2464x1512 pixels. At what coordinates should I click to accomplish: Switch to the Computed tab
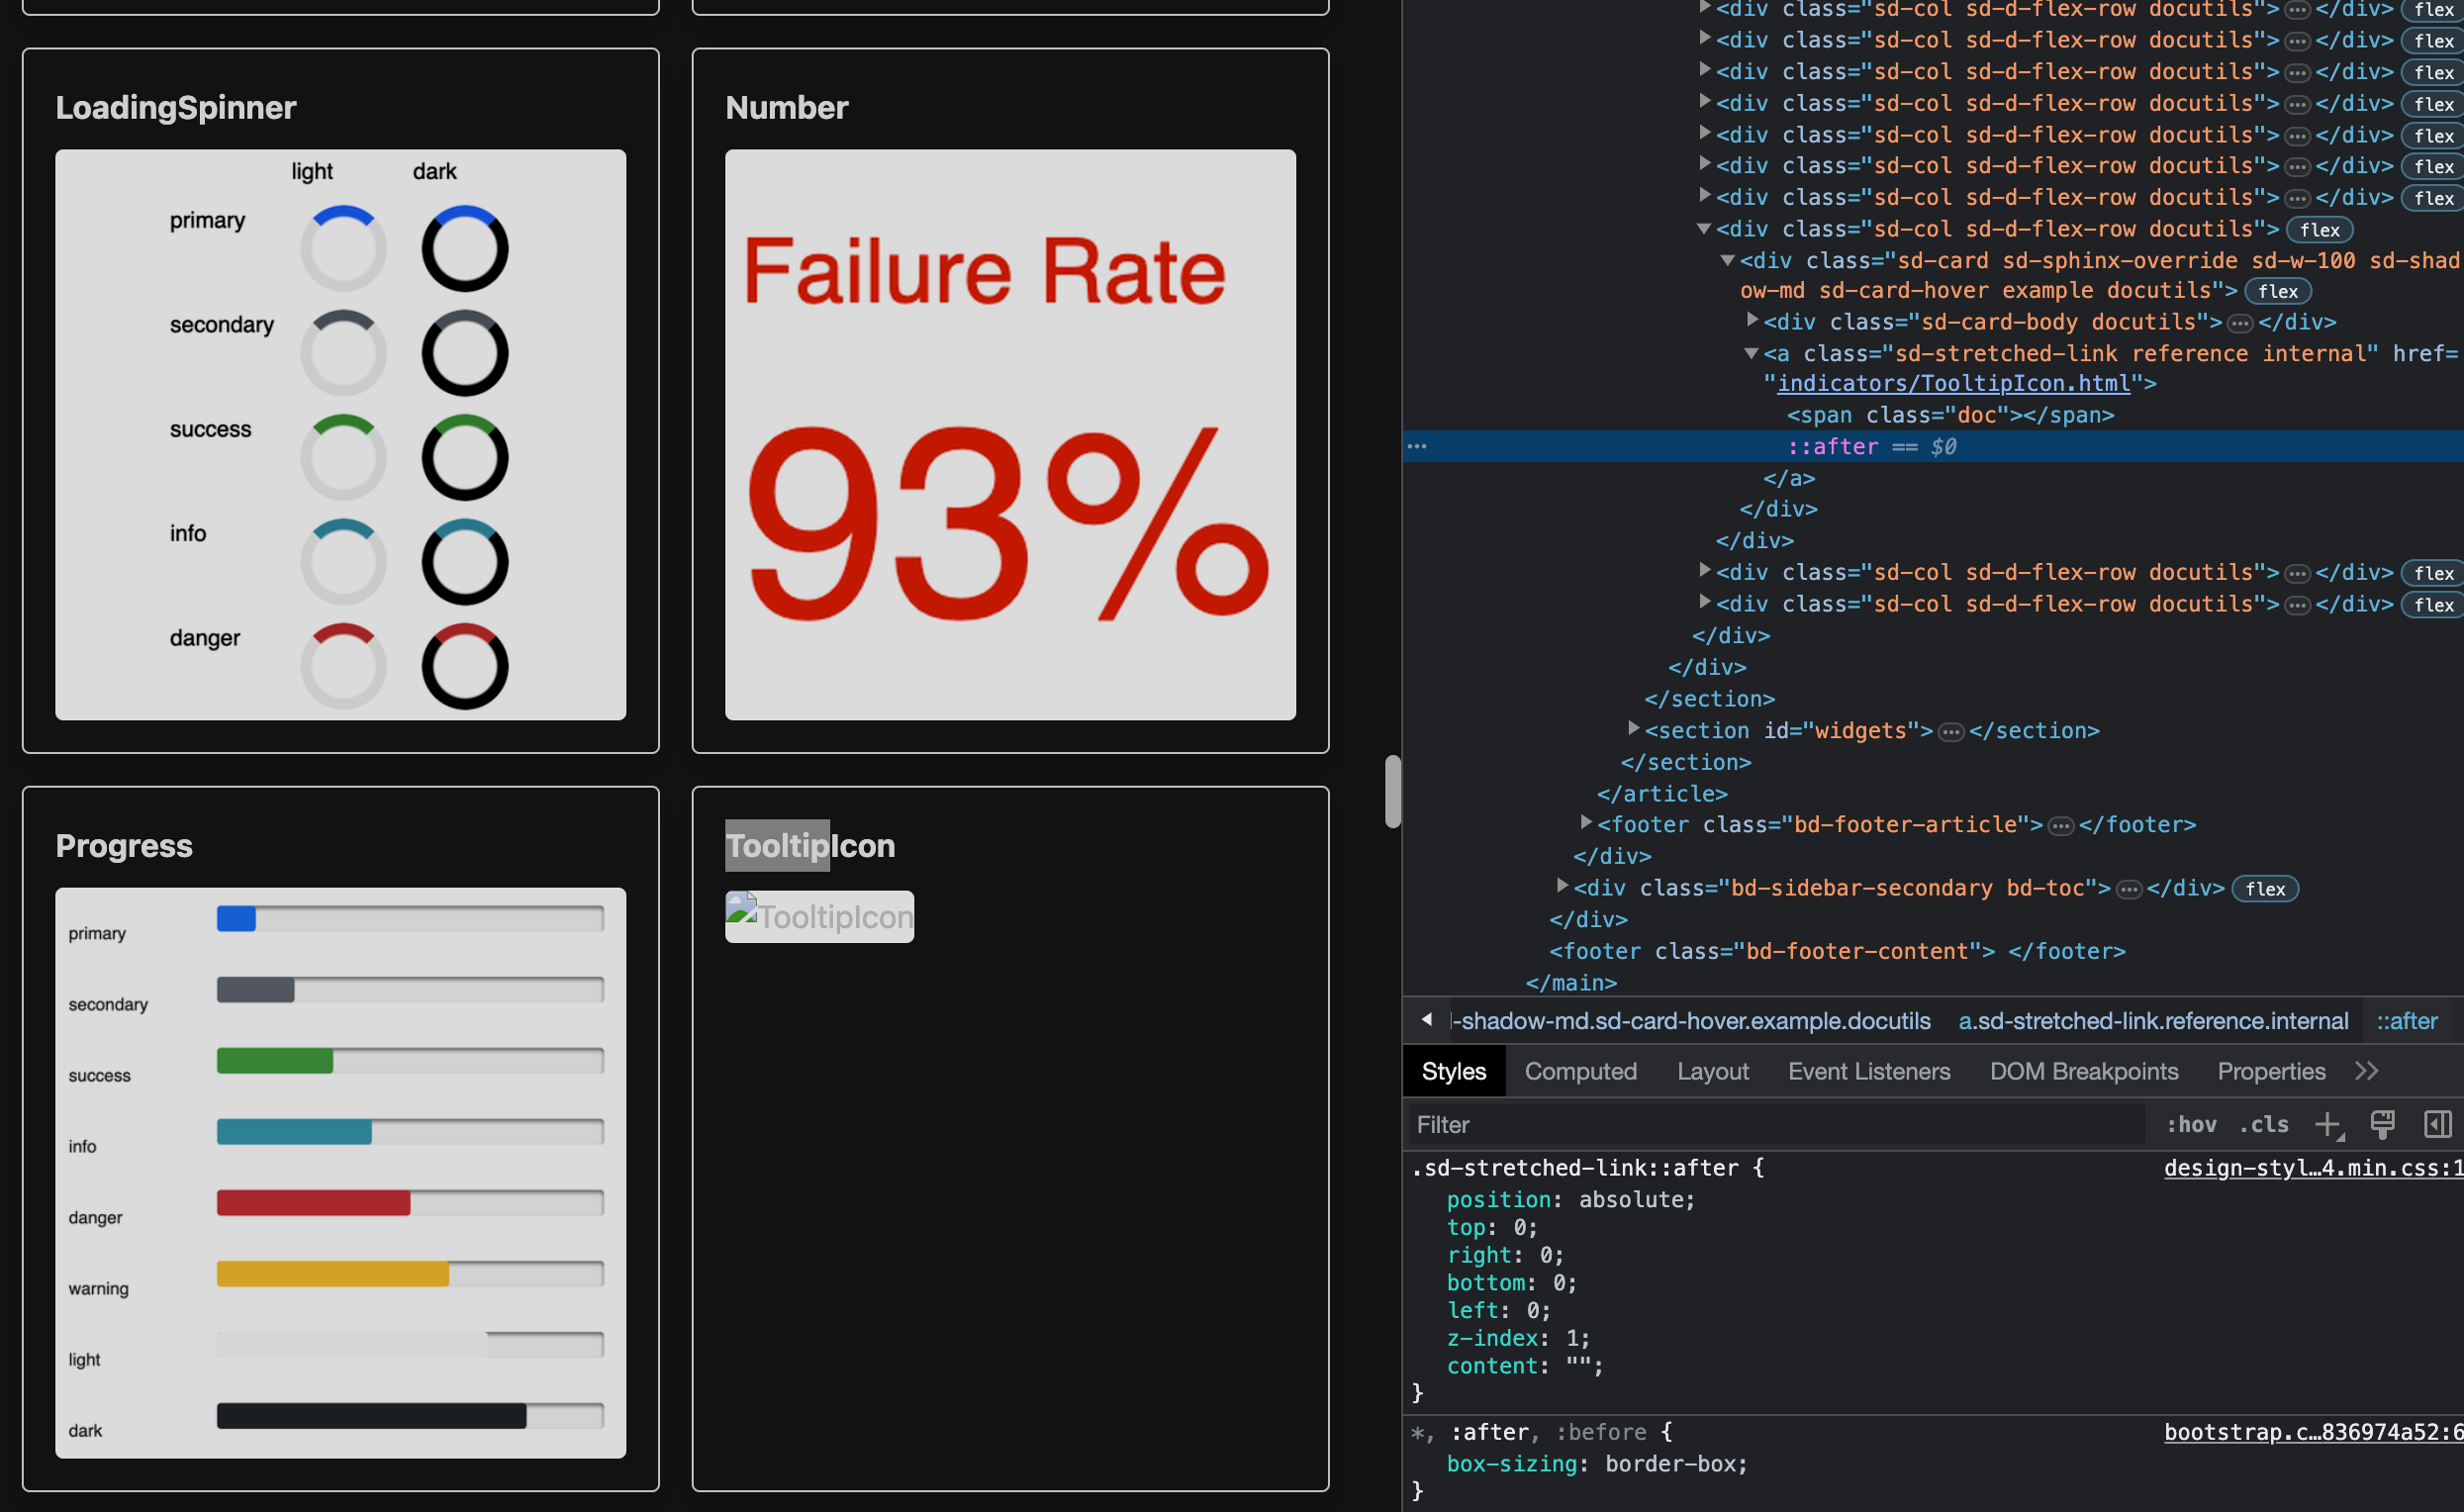pos(1580,1071)
